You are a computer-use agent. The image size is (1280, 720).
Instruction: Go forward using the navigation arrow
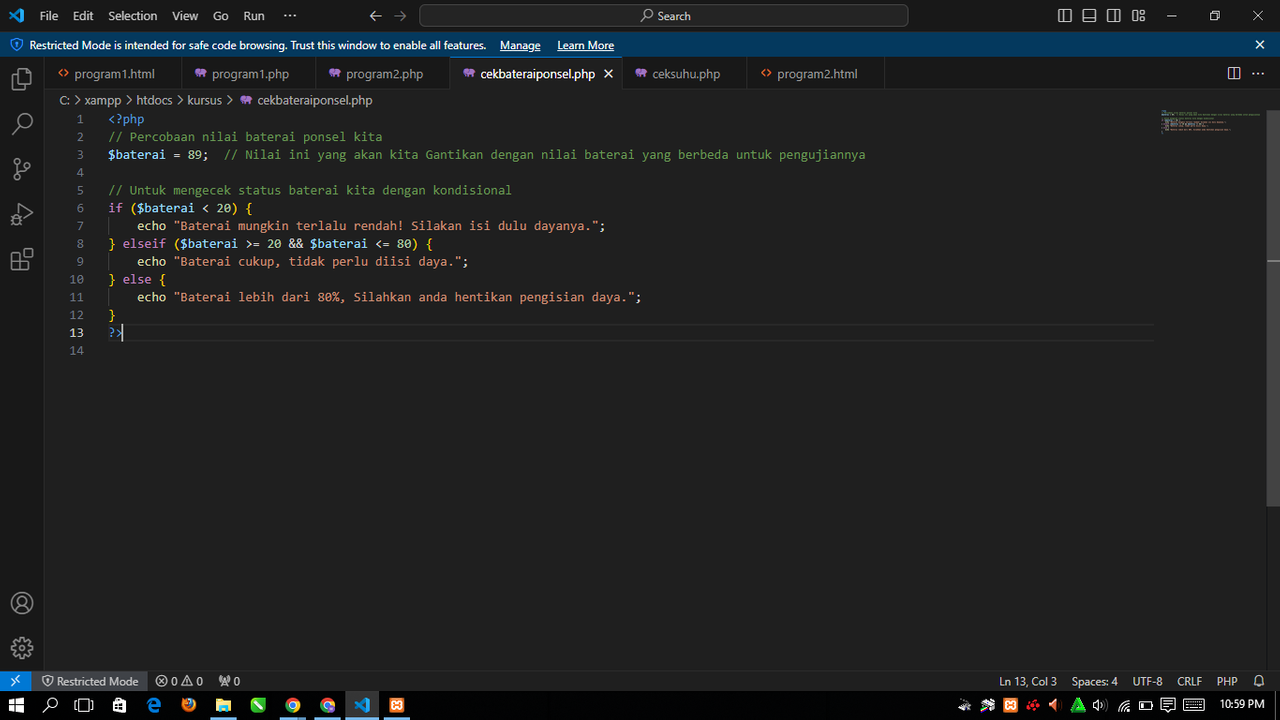[400, 16]
